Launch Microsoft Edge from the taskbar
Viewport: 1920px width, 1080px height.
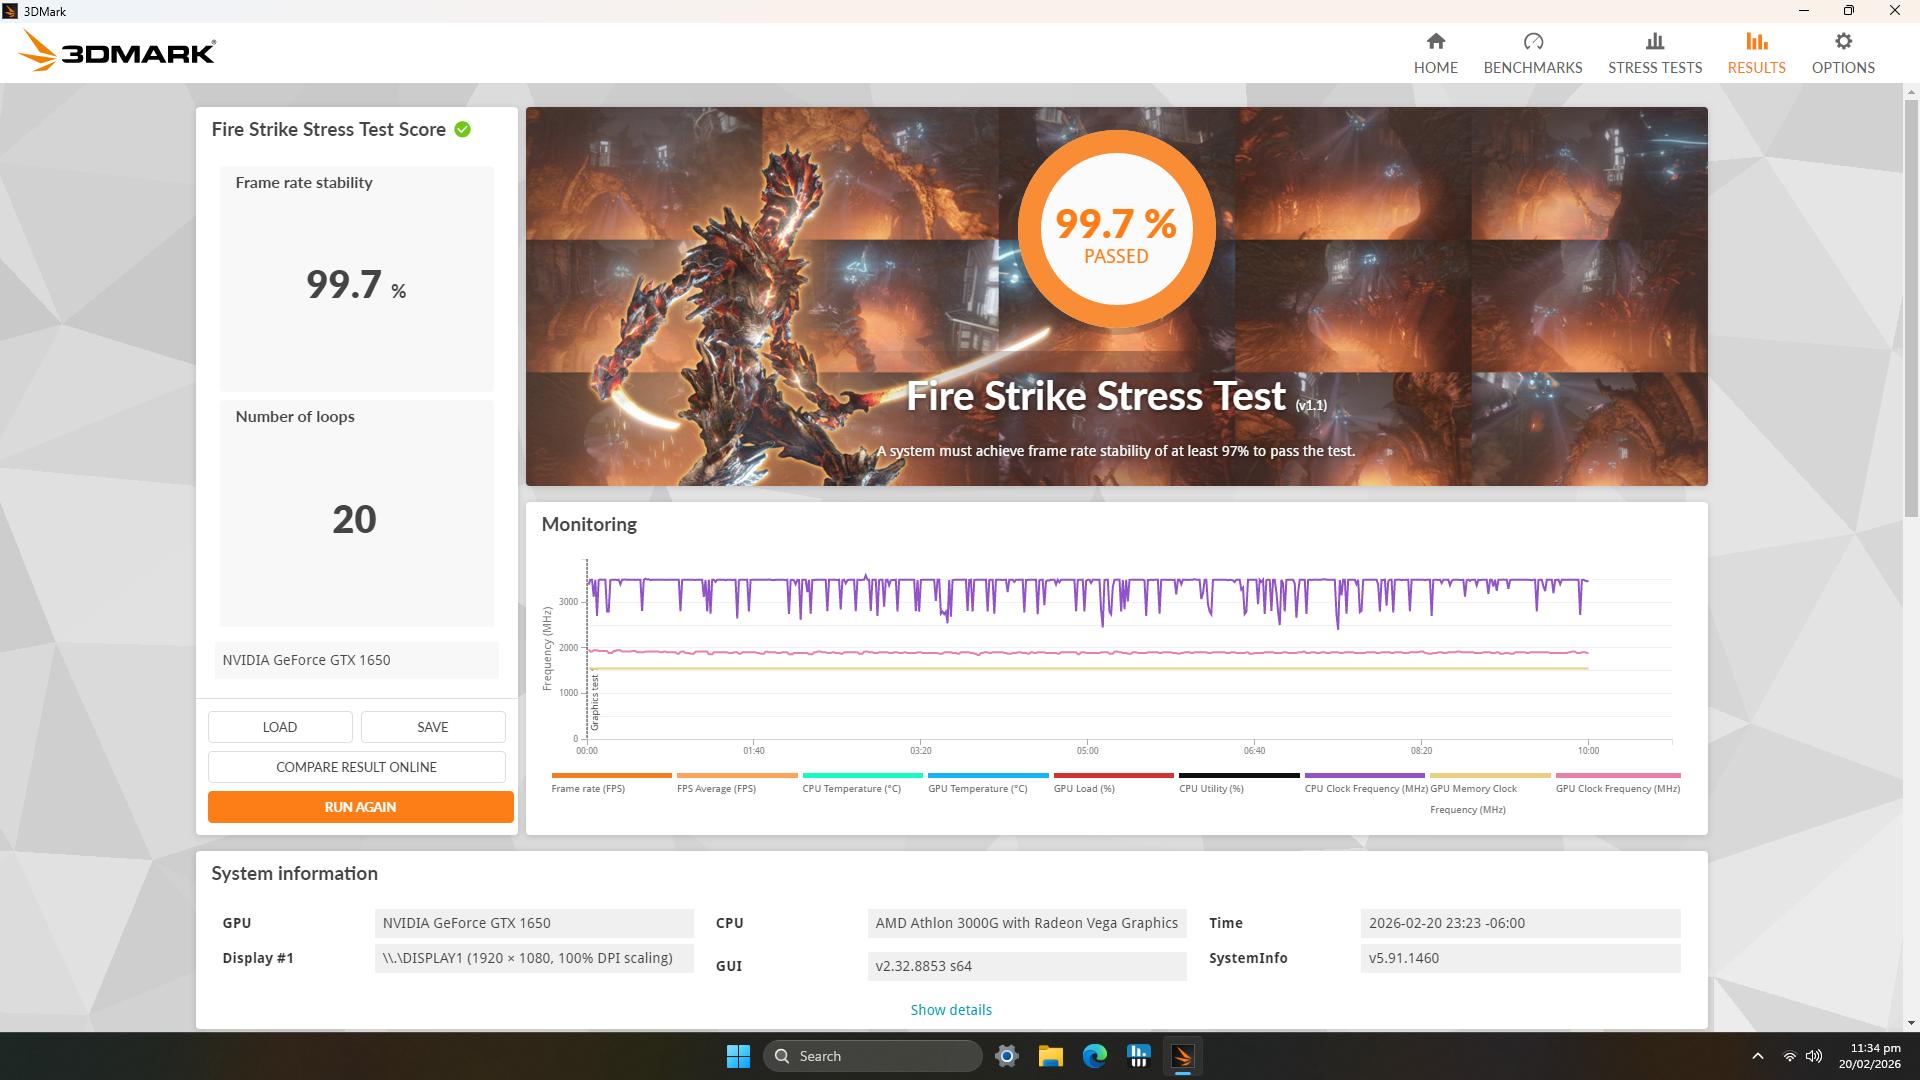pyautogui.click(x=1095, y=1056)
